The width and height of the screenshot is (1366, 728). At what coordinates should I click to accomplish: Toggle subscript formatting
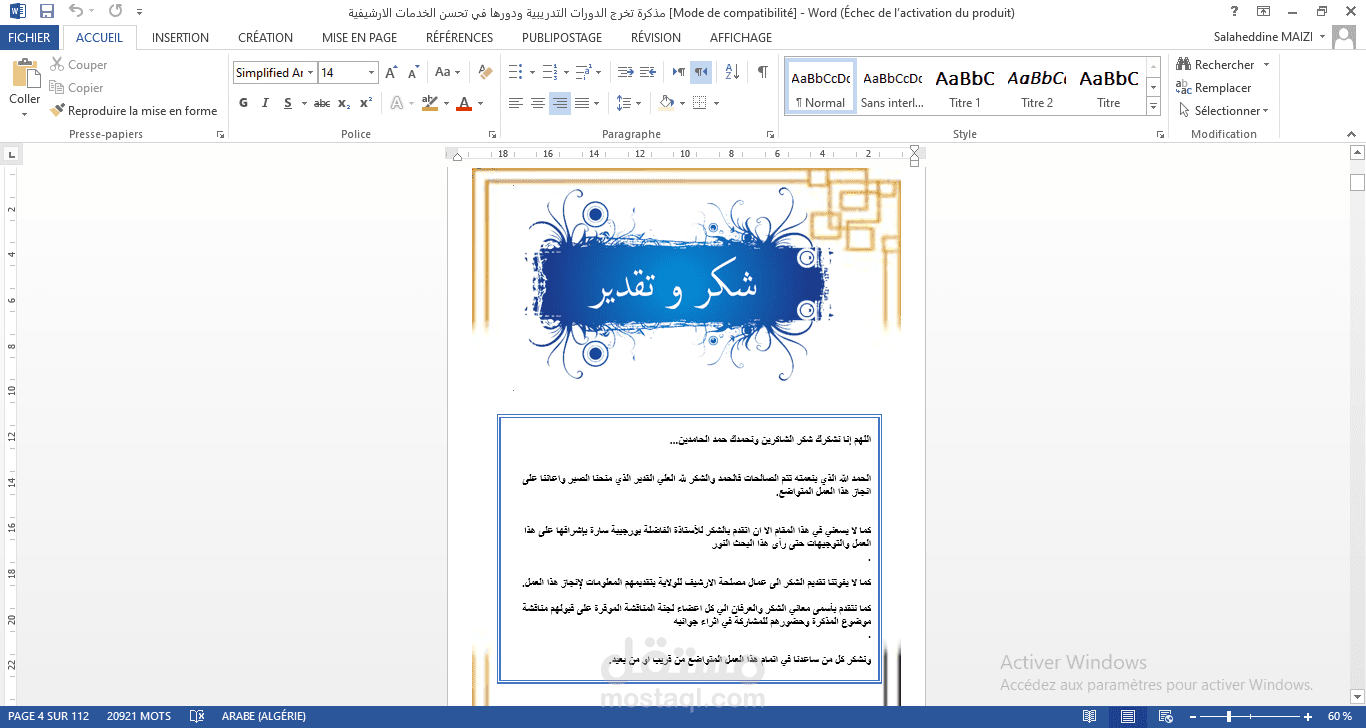click(344, 103)
